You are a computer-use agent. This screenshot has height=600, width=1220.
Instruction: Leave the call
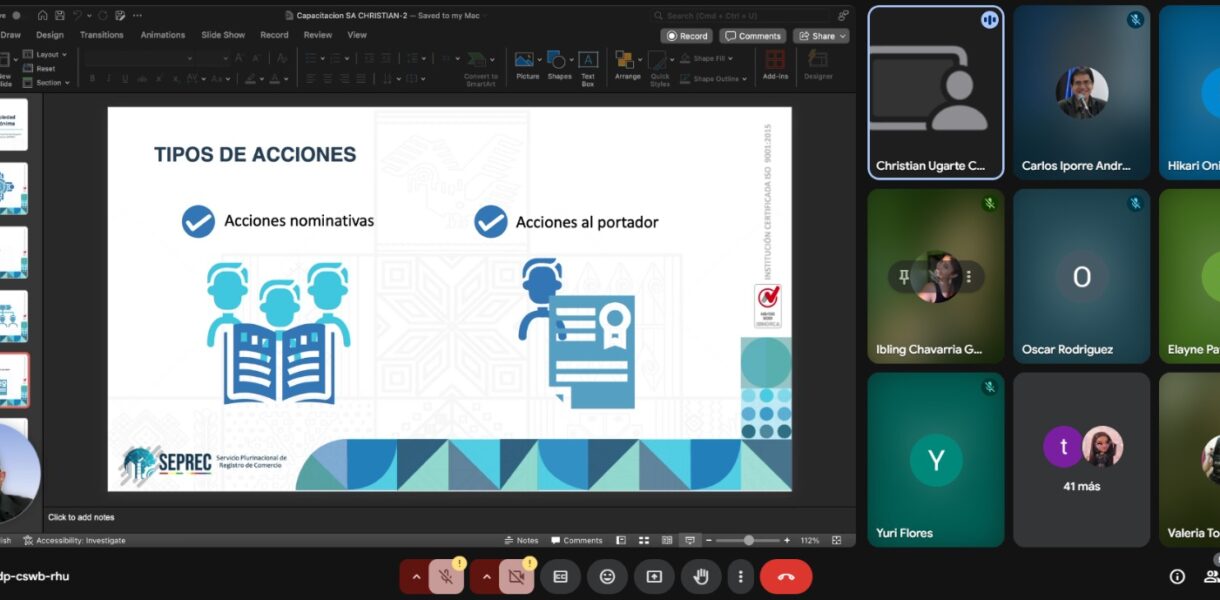786,577
